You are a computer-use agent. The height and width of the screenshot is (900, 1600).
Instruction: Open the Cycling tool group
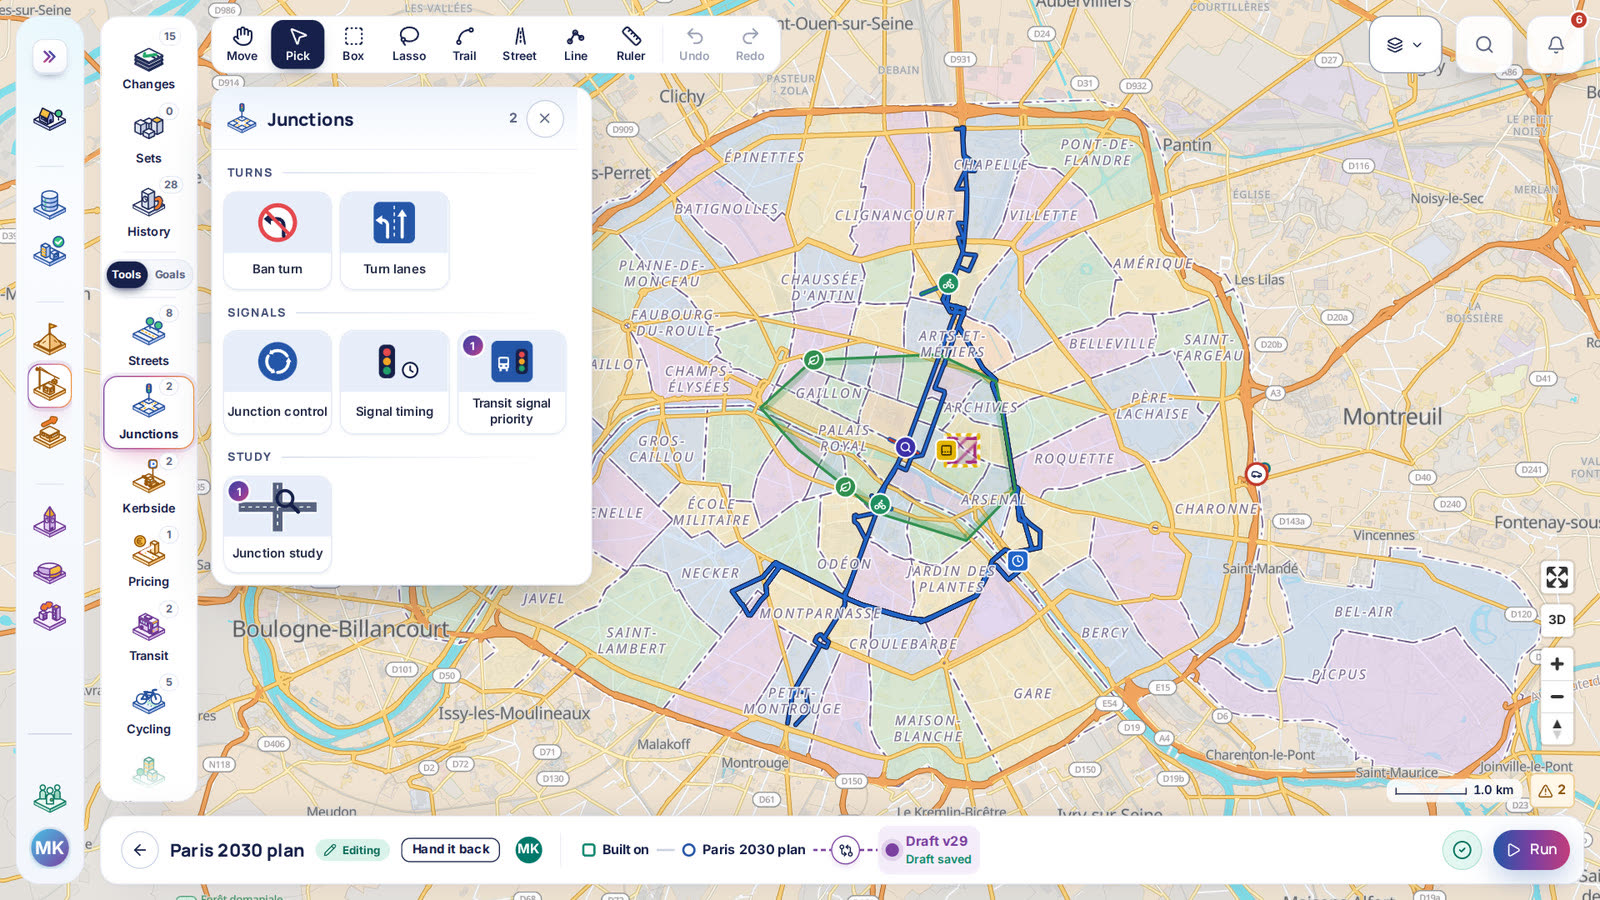pos(149,708)
